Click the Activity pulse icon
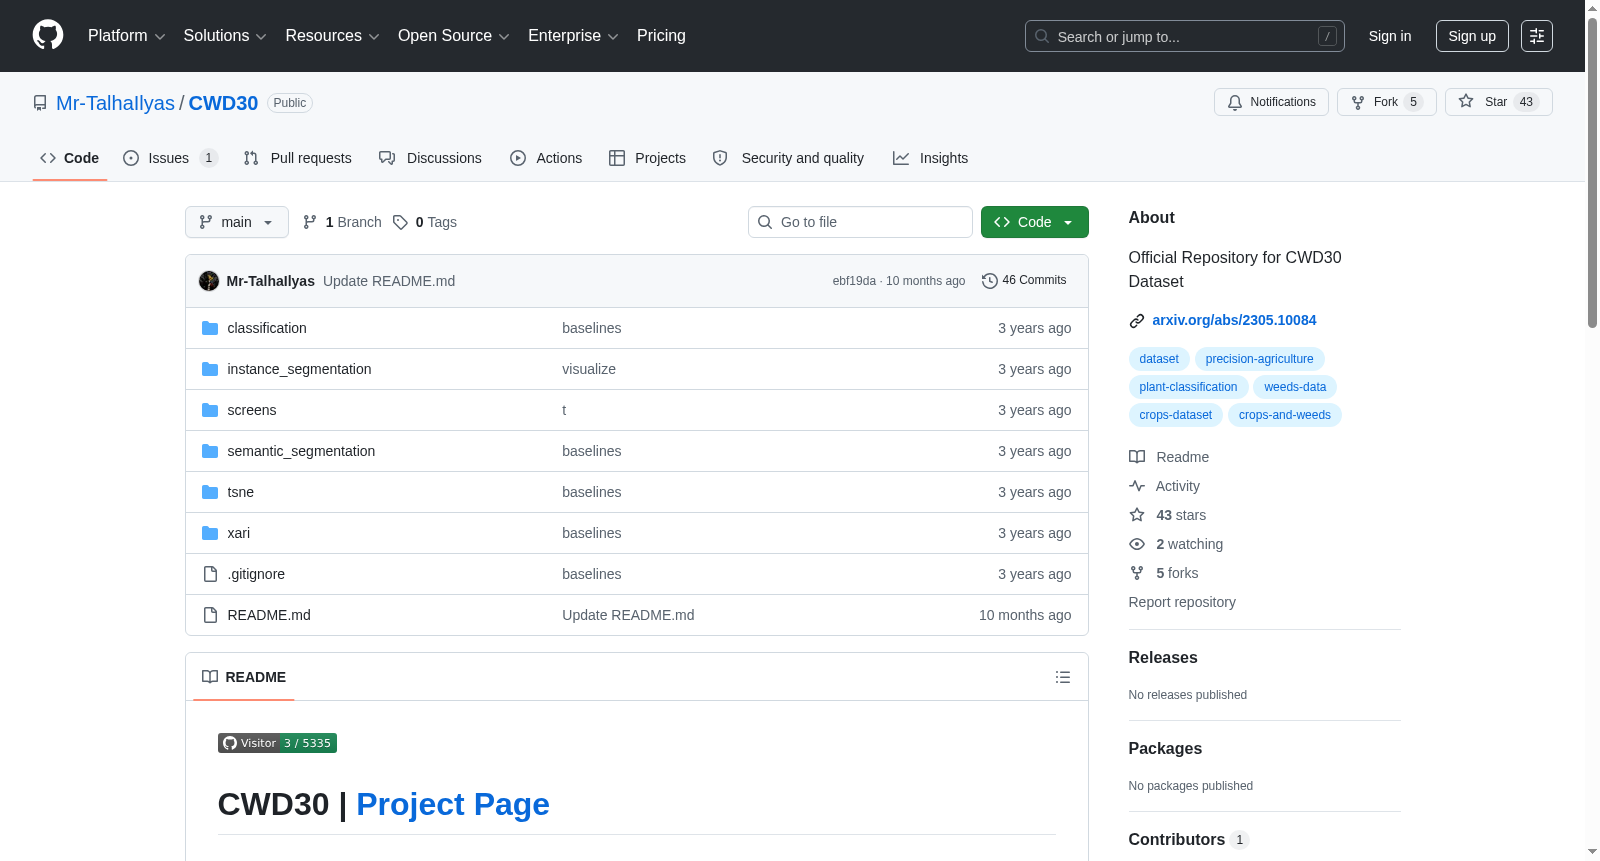1600x861 pixels. [1137, 486]
